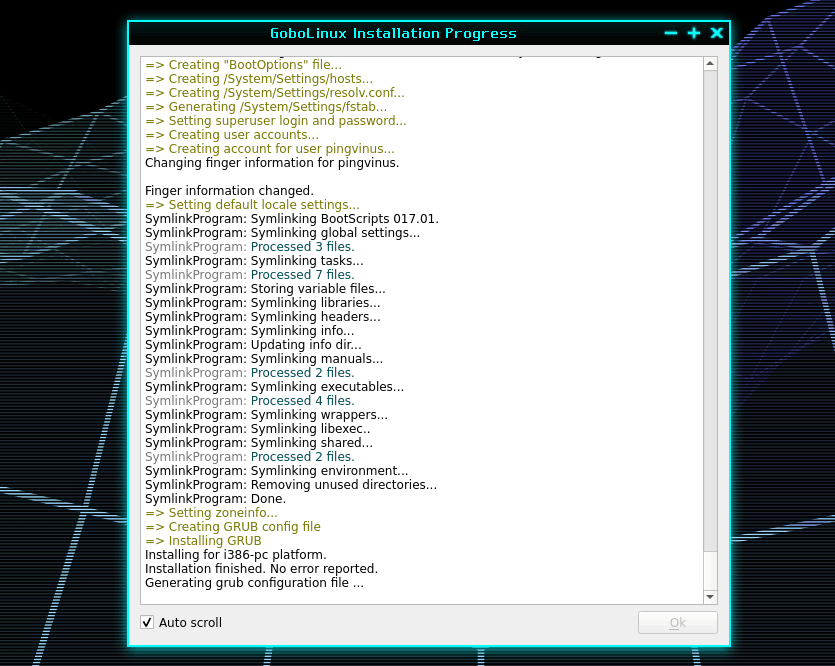Viewport: 835px width, 666px height.
Task: Click the Processed 7 files line
Action: pyautogui.click(x=250, y=275)
